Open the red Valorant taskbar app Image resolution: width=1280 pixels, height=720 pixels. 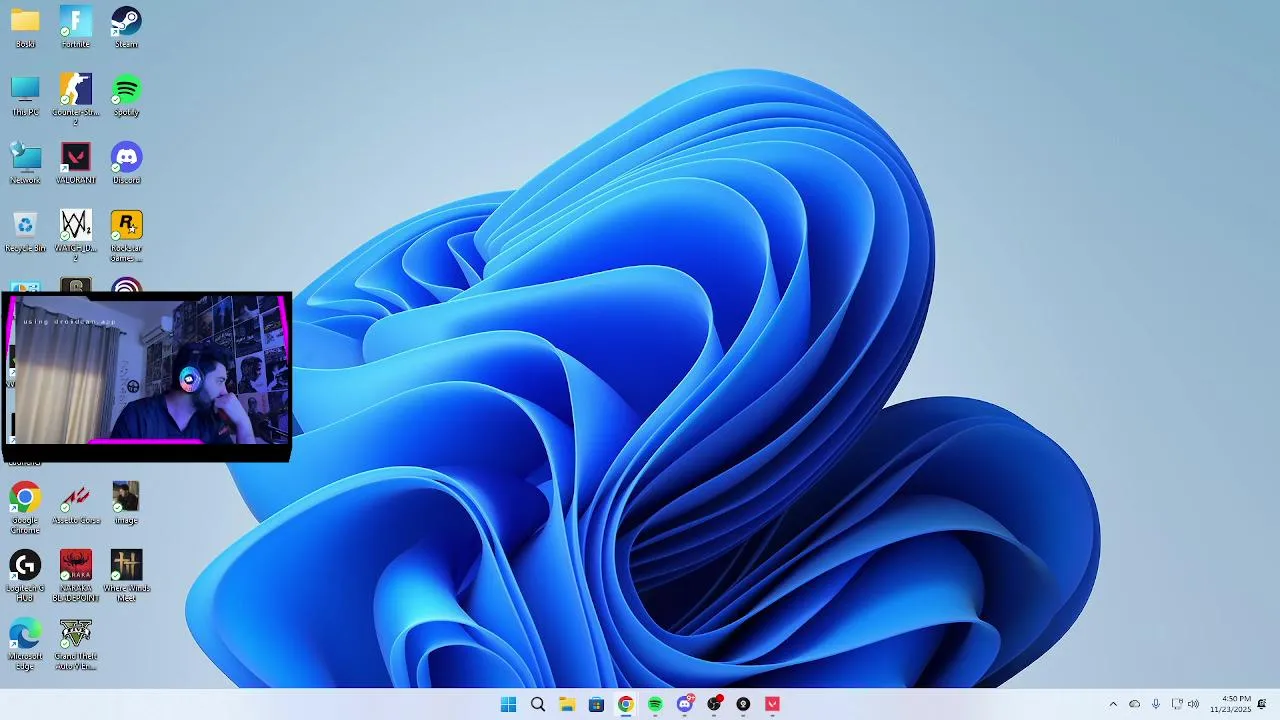(x=772, y=704)
